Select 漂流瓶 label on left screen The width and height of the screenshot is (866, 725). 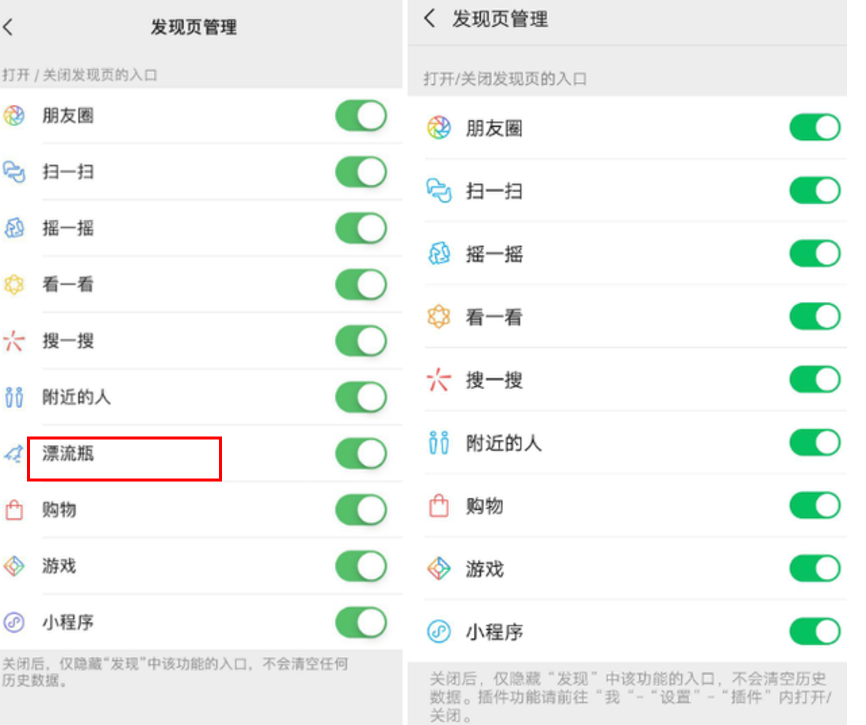click(x=68, y=453)
